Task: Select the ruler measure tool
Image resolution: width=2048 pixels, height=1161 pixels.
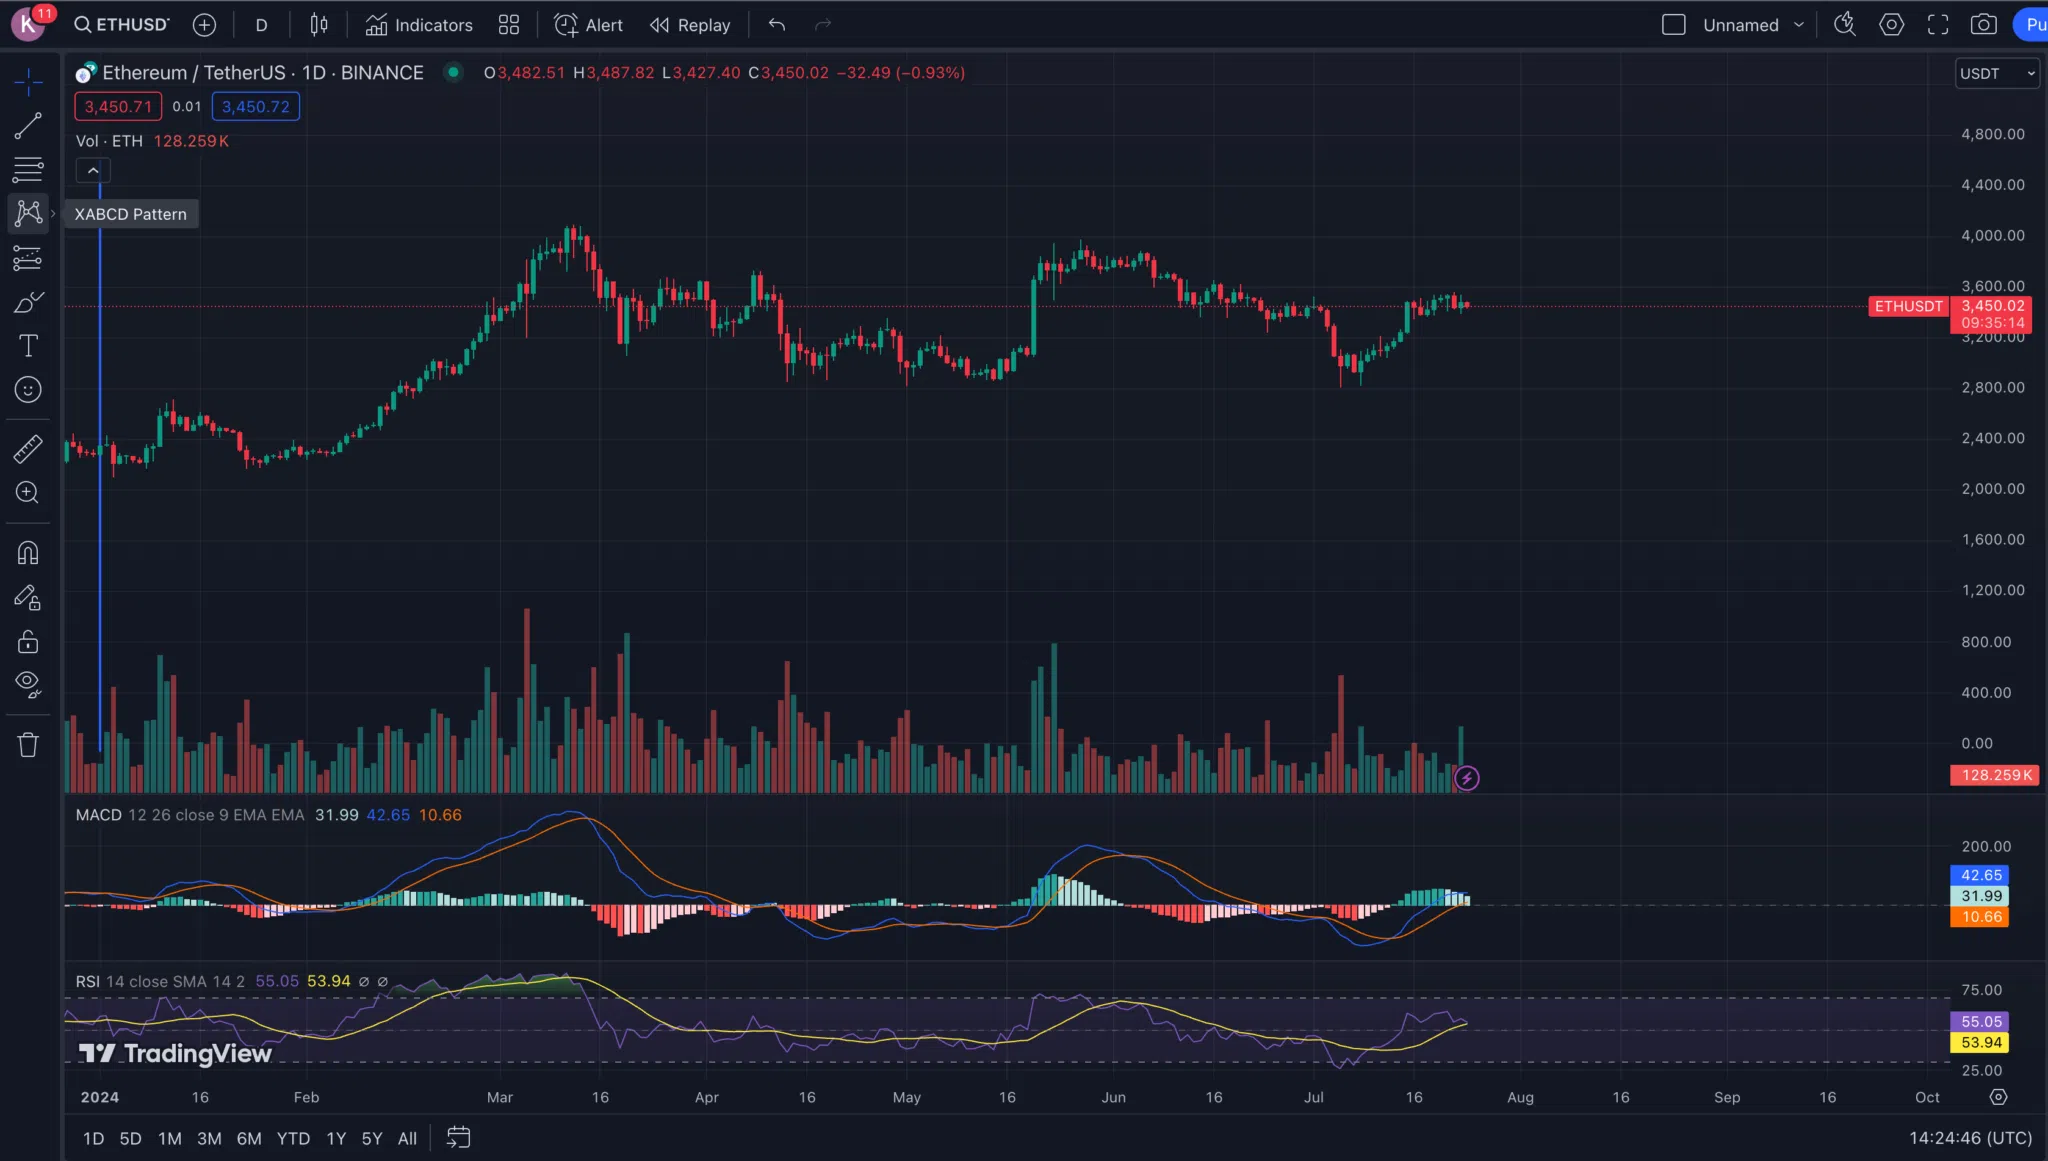Action: pos(28,449)
